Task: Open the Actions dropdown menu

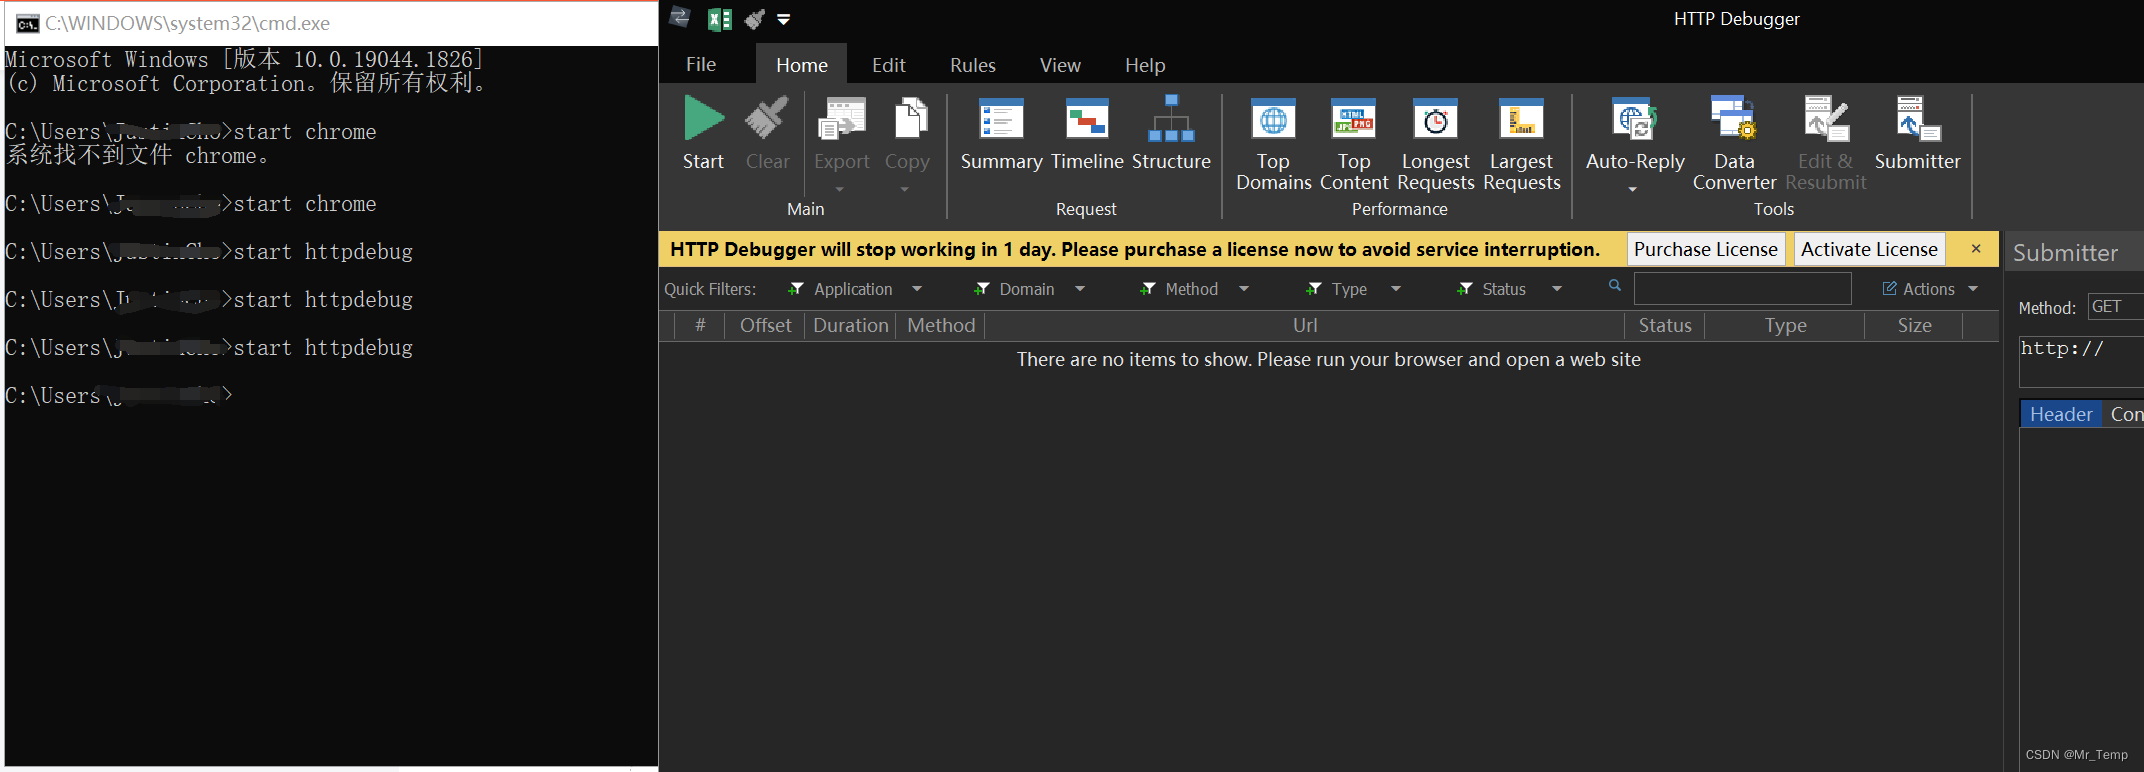Action: [1930, 289]
